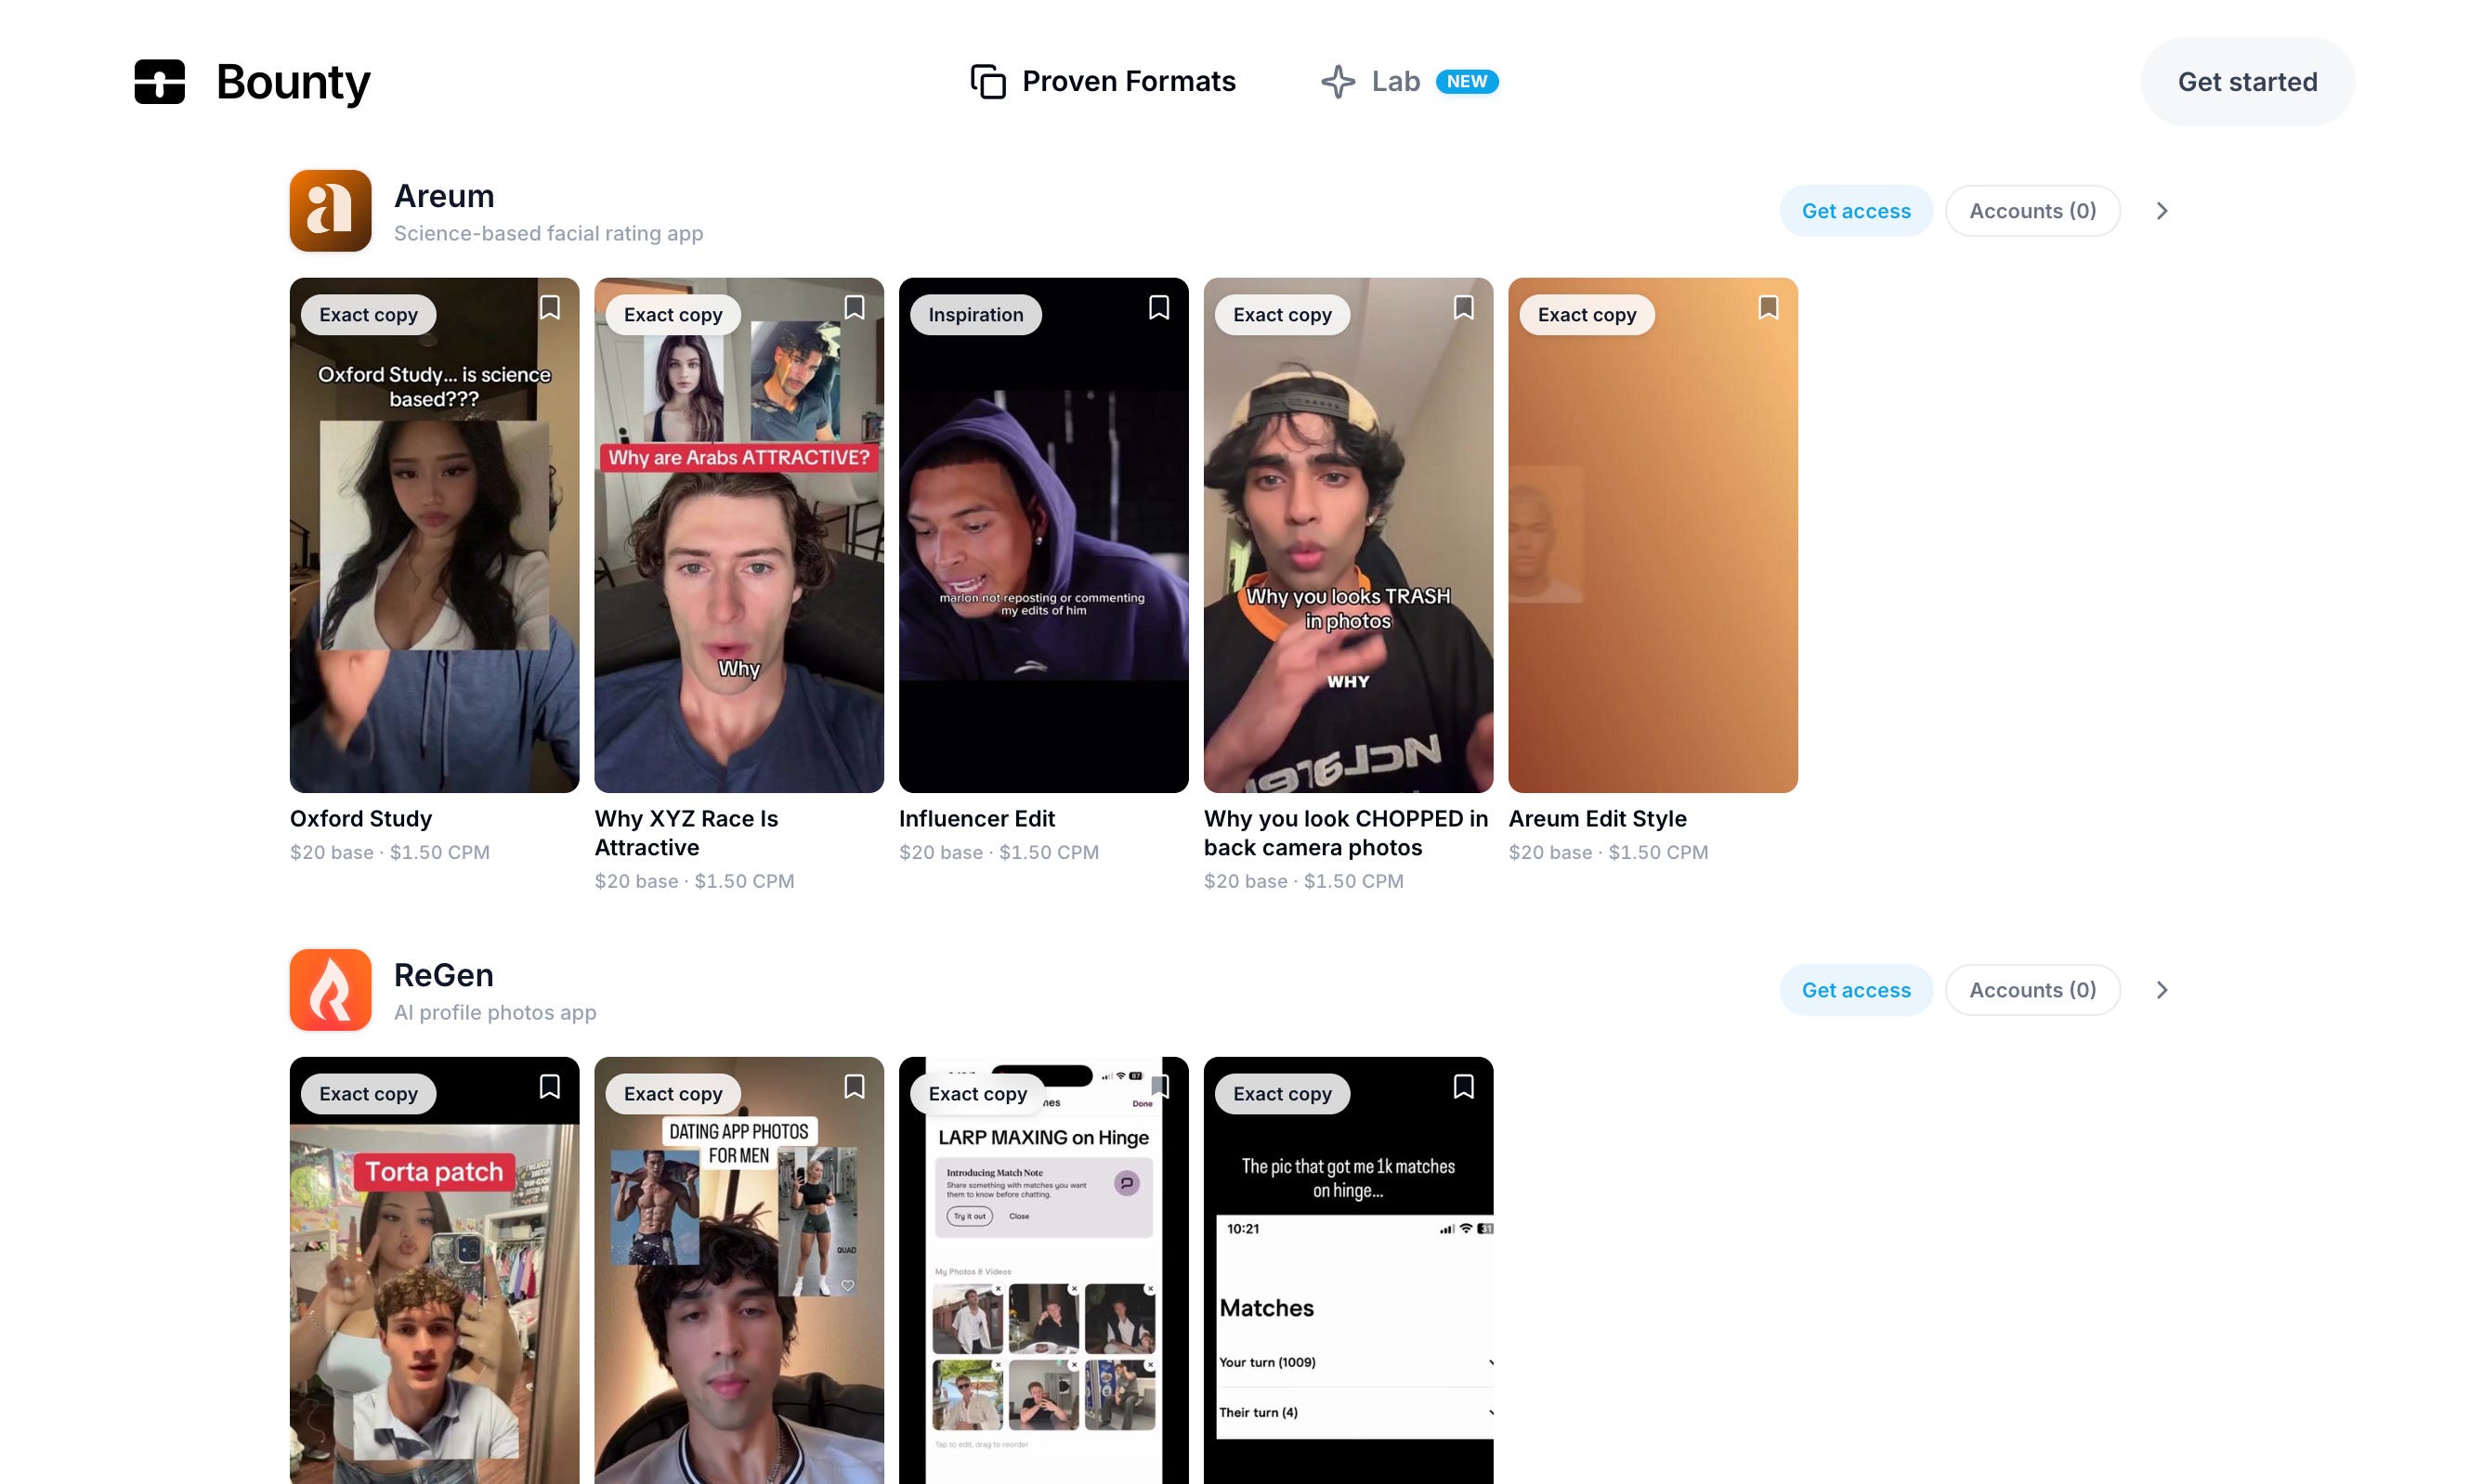This screenshot has height=1484, width=2482.
Task: Bookmark the Influencer Edit video
Action: pyautogui.click(x=1159, y=308)
